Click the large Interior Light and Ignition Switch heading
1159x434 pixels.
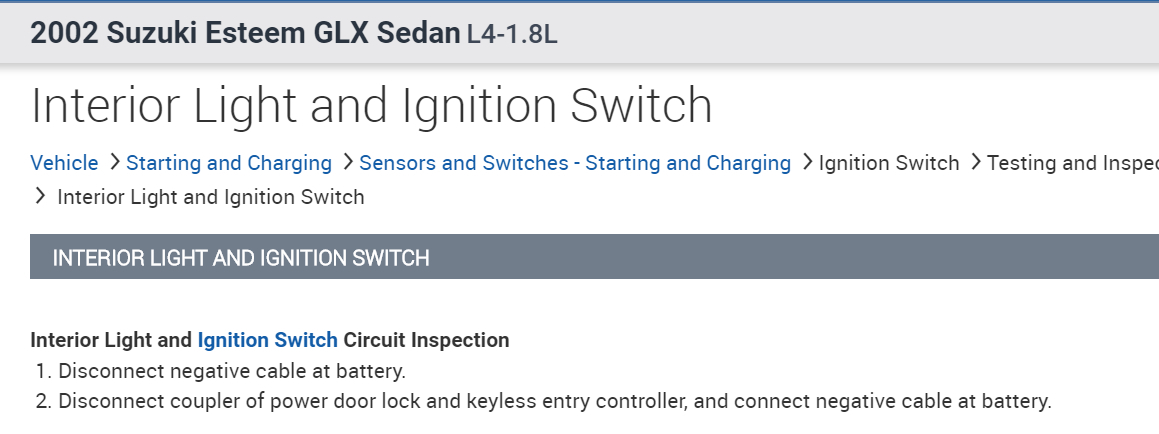point(371,106)
